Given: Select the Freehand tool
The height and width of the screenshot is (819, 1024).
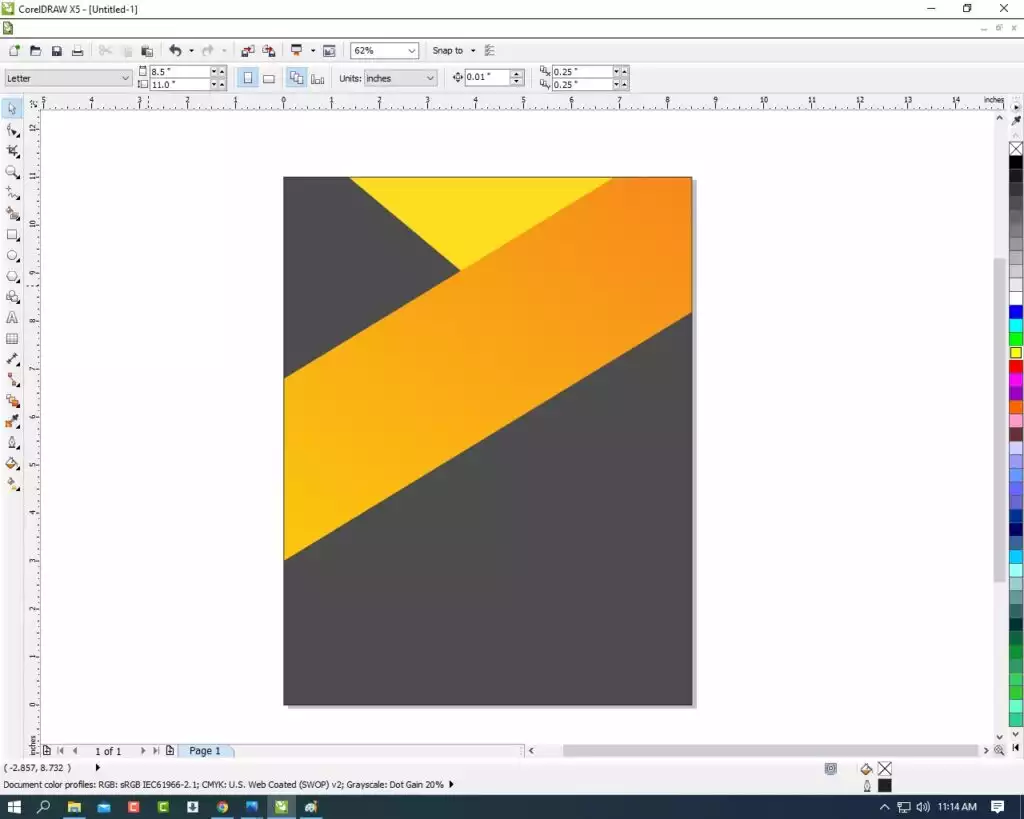Looking at the screenshot, I should click(x=12, y=193).
